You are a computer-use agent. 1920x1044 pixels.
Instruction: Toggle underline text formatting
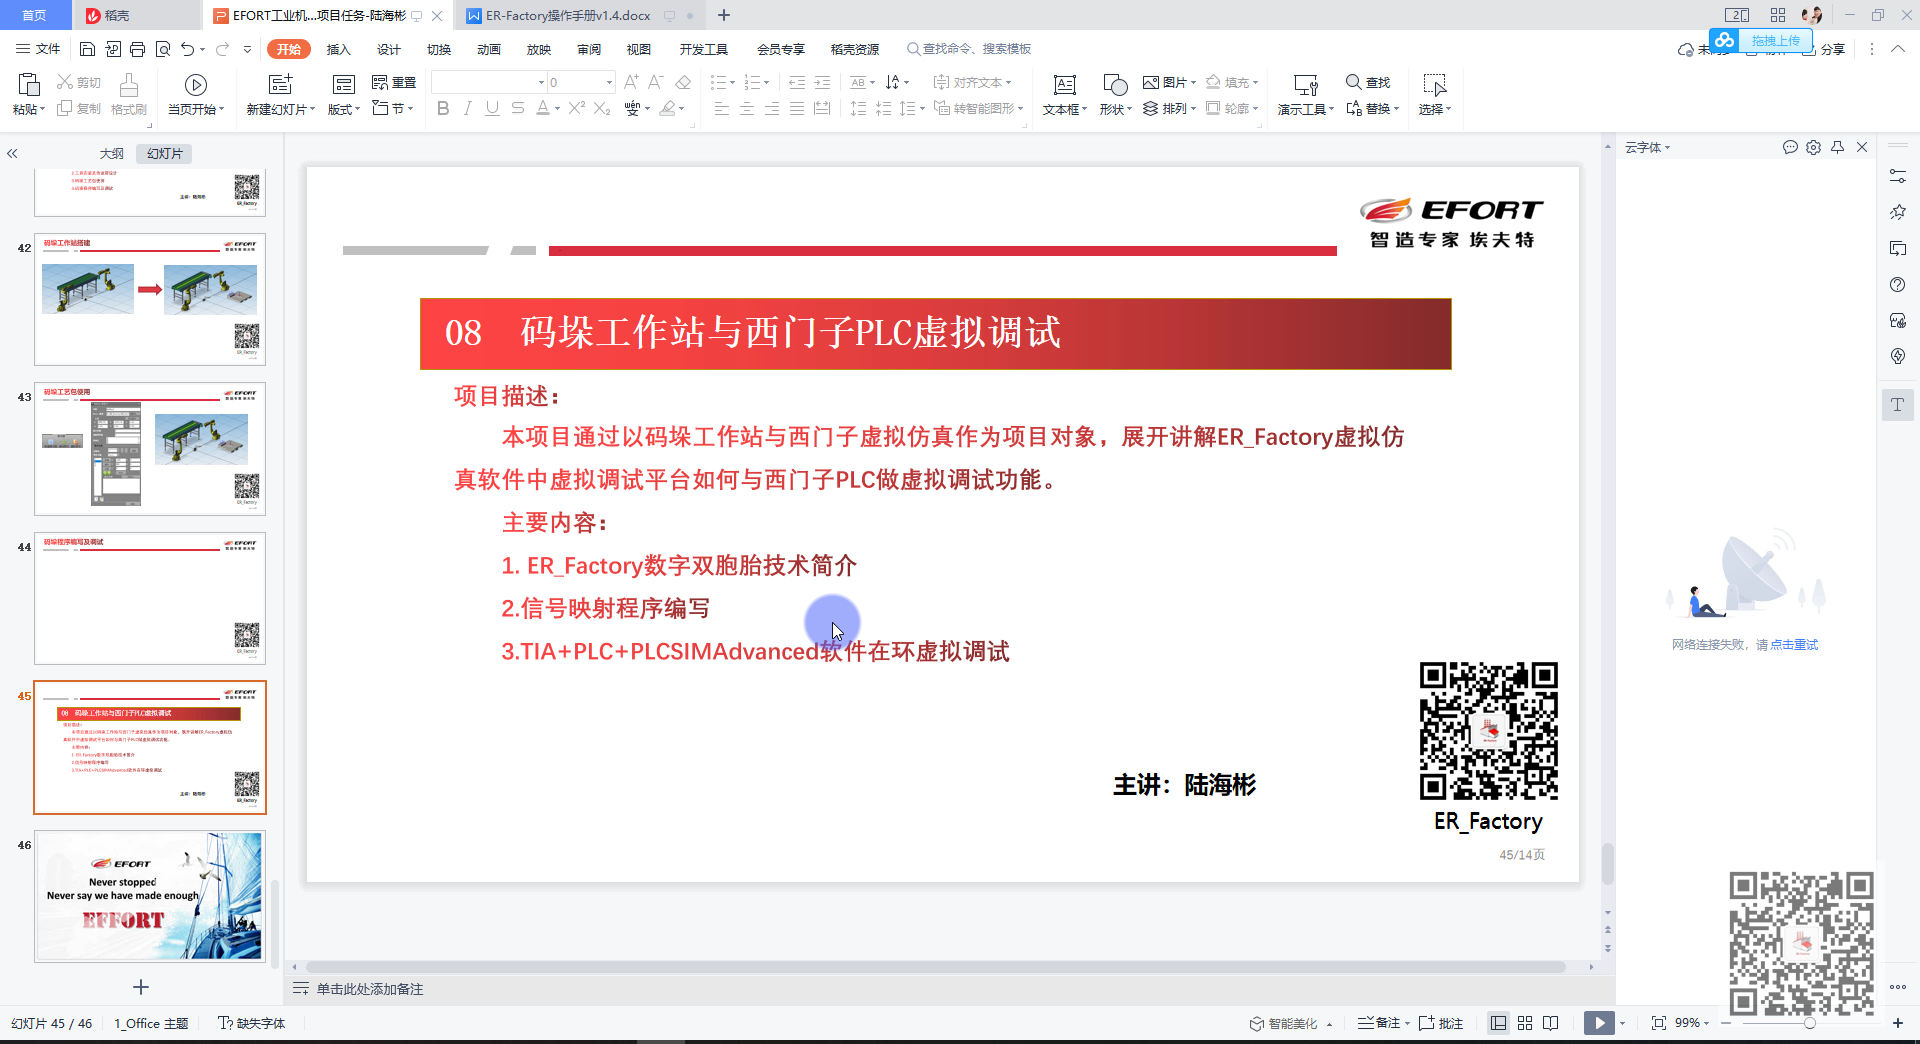[492, 108]
